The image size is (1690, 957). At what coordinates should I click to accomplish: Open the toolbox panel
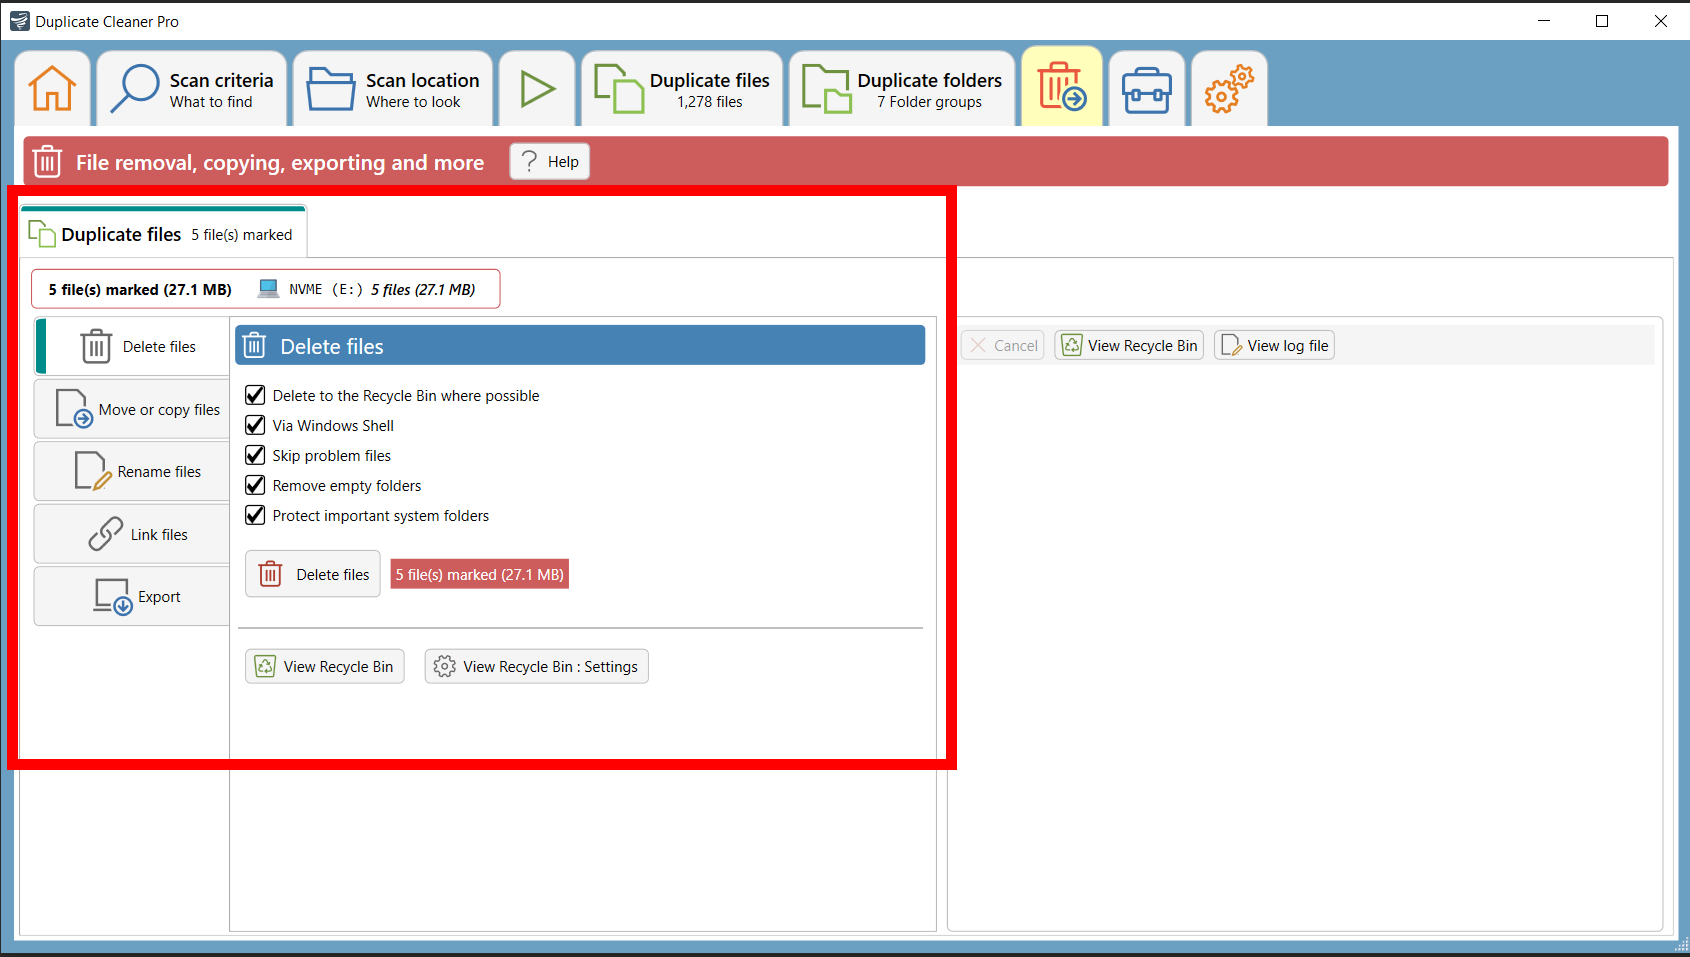[x=1146, y=88]
